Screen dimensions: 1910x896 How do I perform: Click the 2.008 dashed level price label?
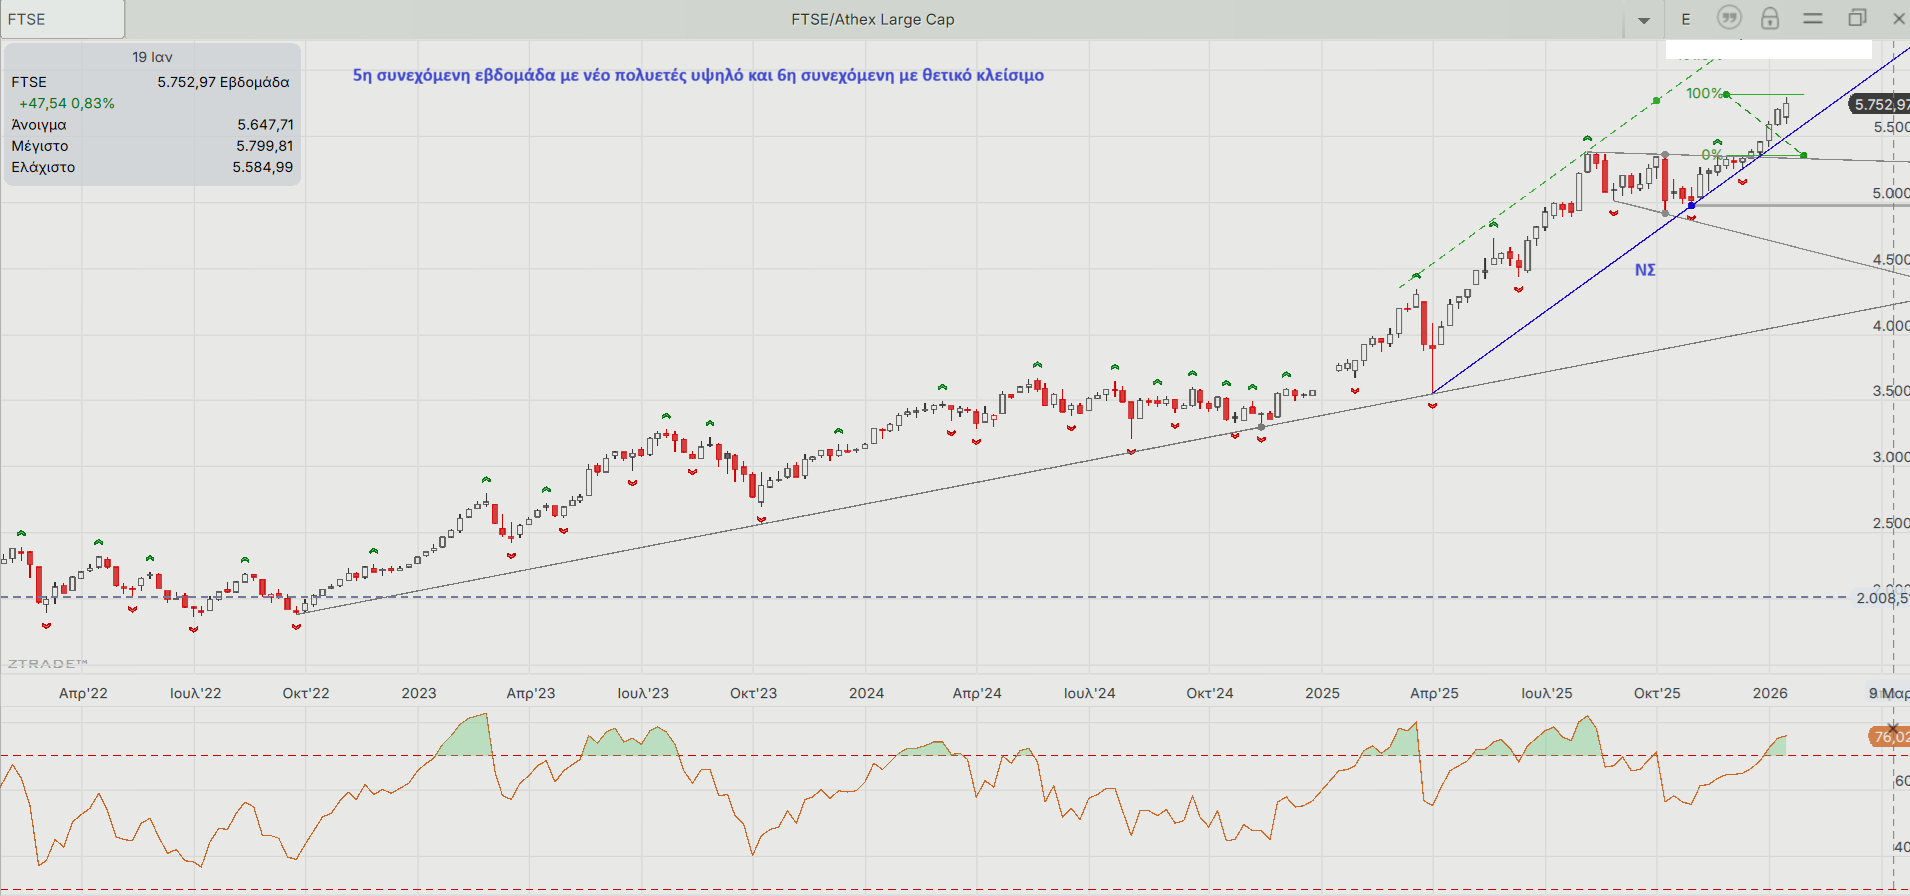1881,598
